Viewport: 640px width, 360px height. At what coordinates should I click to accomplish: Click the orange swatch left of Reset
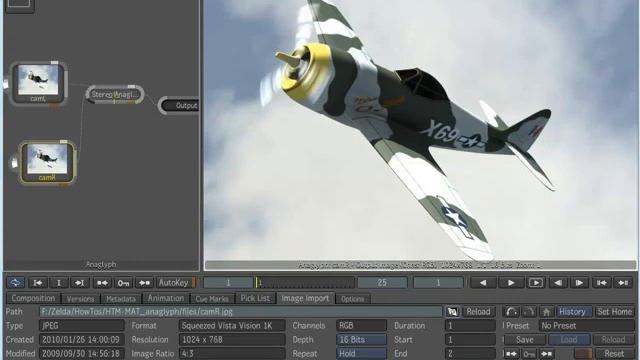pos(583,353)
